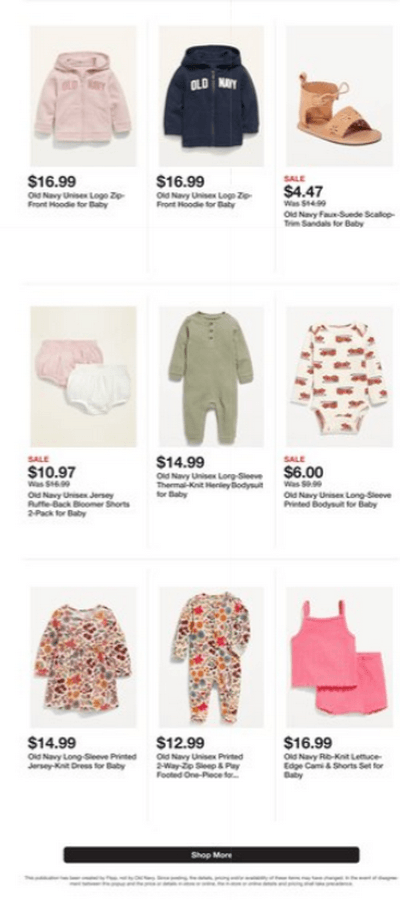This screenshot has width=400, height=900.
Task: View the green Thermal-Knit Henley Bodysuit photo
Action: [x=211, y=377]
